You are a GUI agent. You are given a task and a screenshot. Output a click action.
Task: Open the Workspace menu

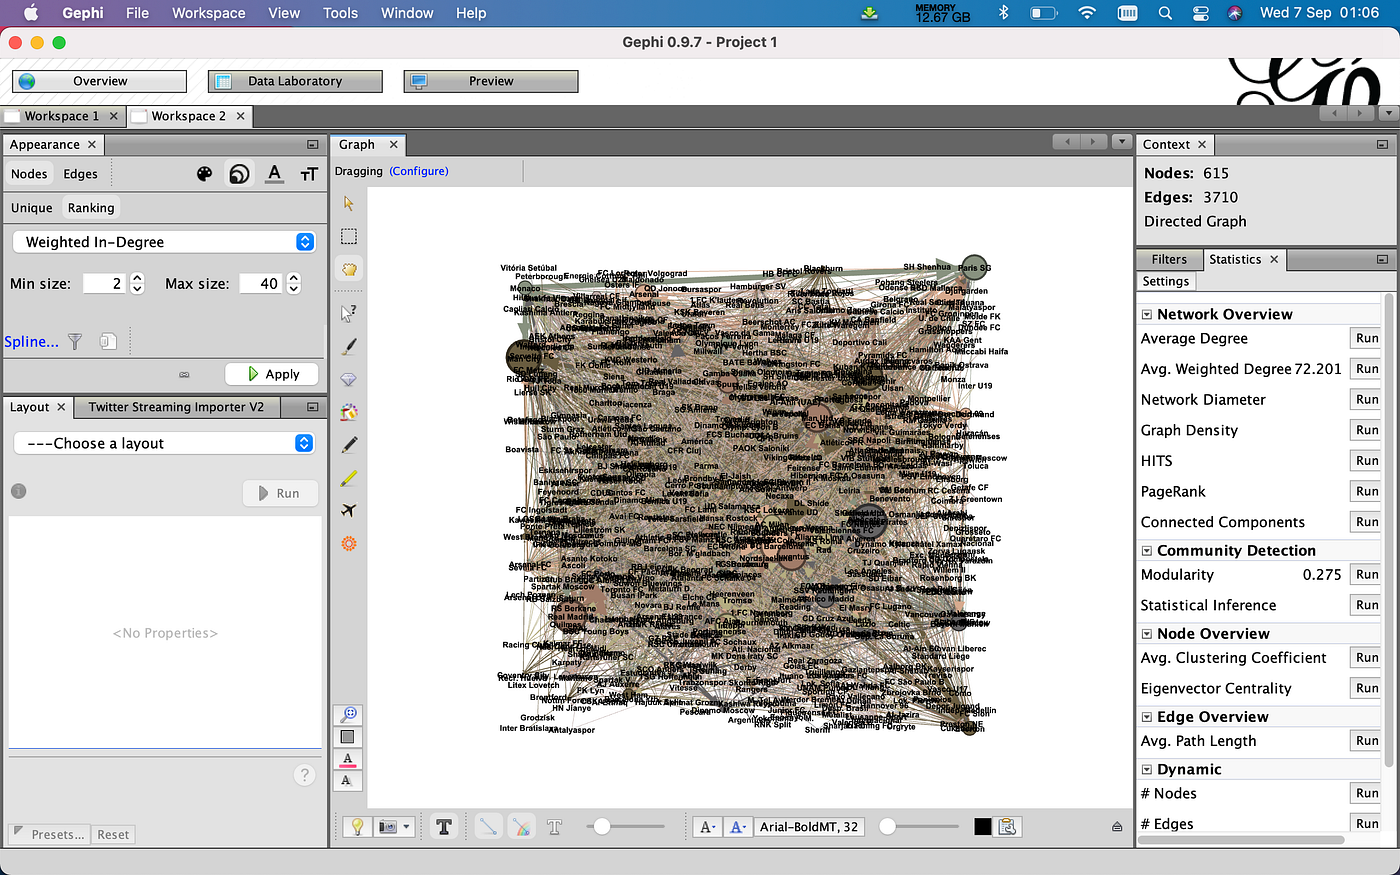[x=209, y=13]
